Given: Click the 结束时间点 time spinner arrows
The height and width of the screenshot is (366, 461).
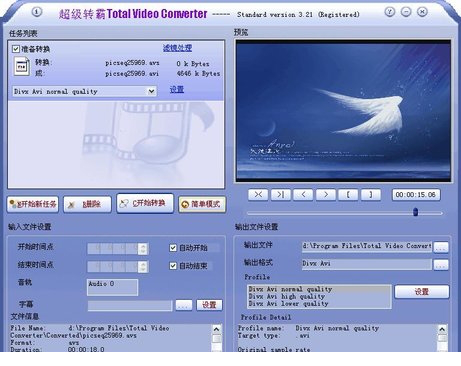Looking at the screenshot, I should [143, 266].
